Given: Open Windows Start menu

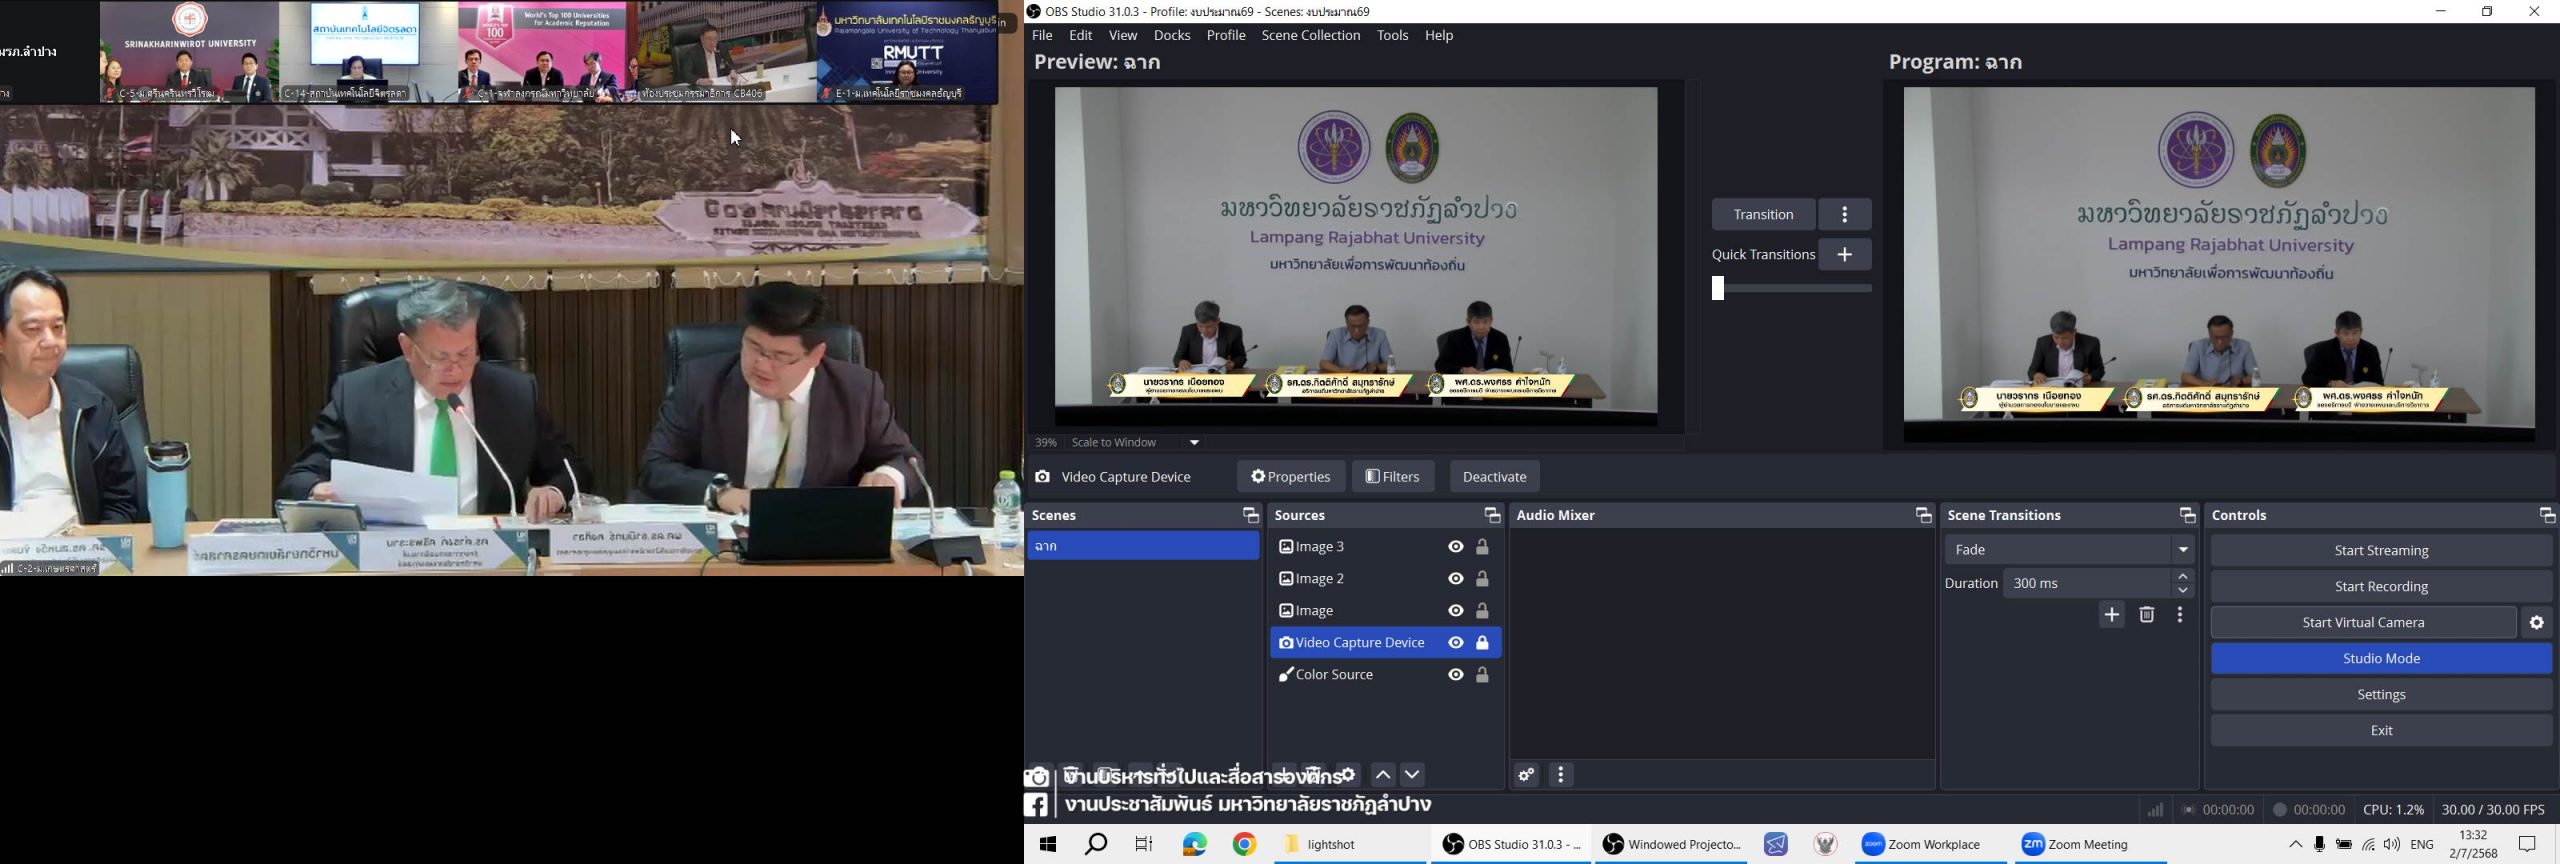Looking at the screenshot, I should (x=1048, y=845).
